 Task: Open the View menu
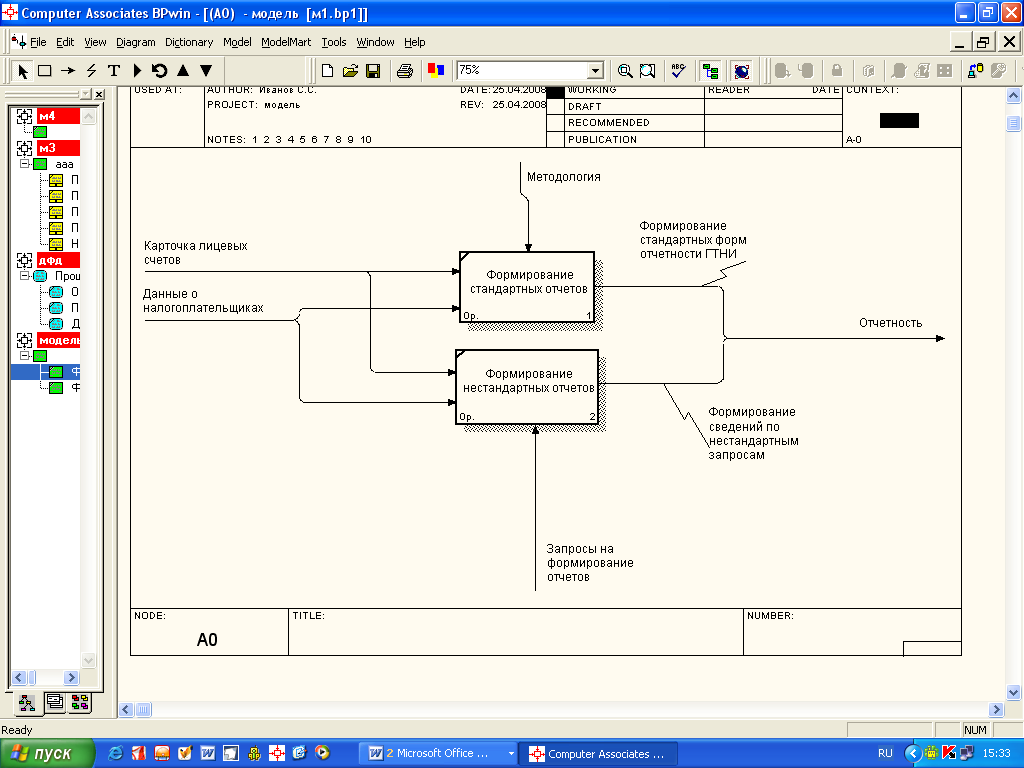tap(95, 42)
